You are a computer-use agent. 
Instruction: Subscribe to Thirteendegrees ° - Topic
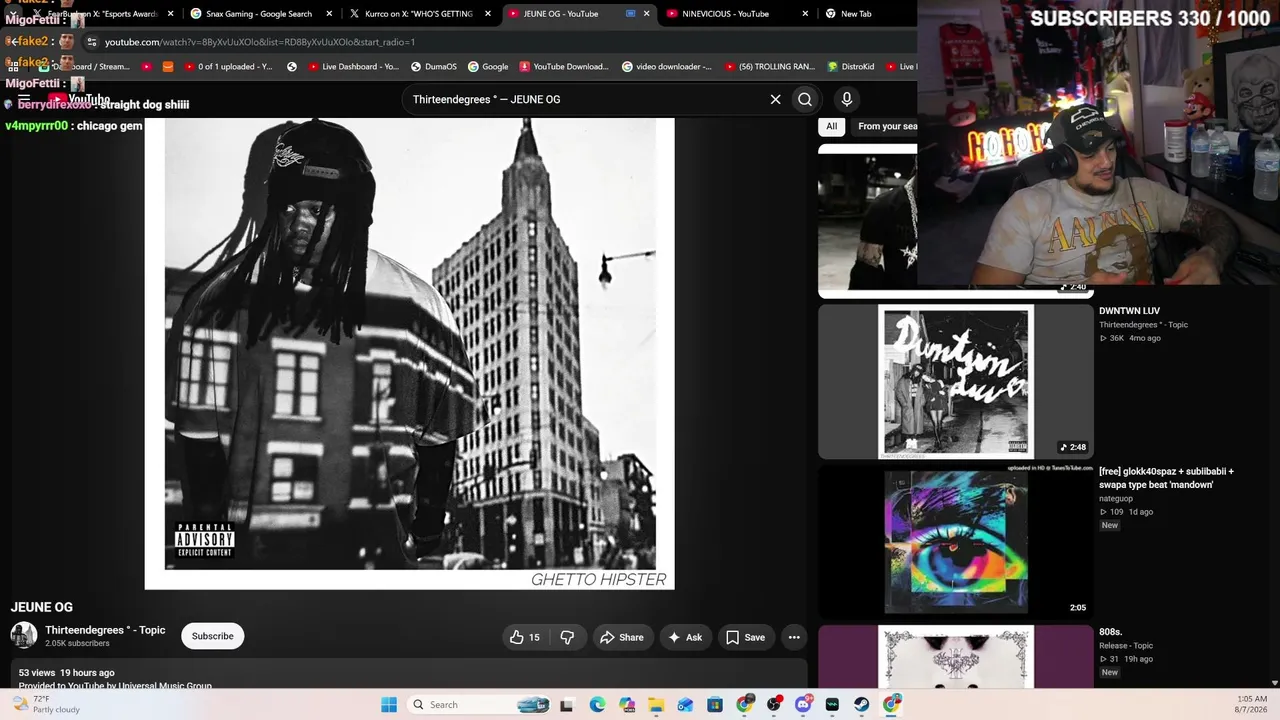click(x=212, y=636)
